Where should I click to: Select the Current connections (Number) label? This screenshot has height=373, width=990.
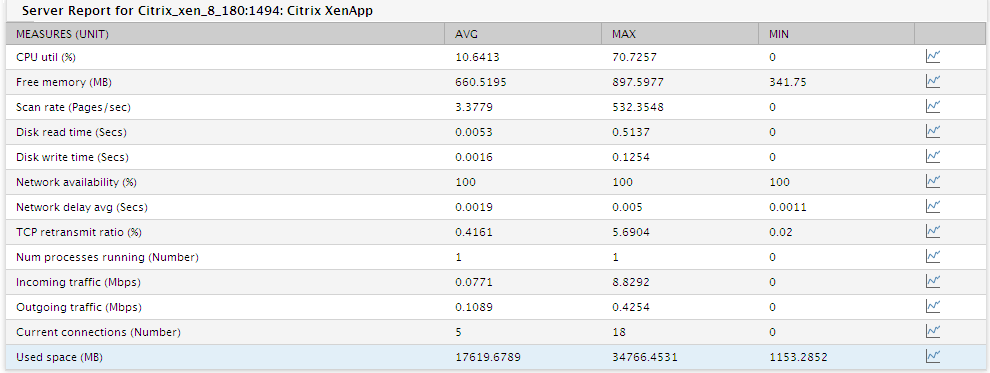[98, 332]
